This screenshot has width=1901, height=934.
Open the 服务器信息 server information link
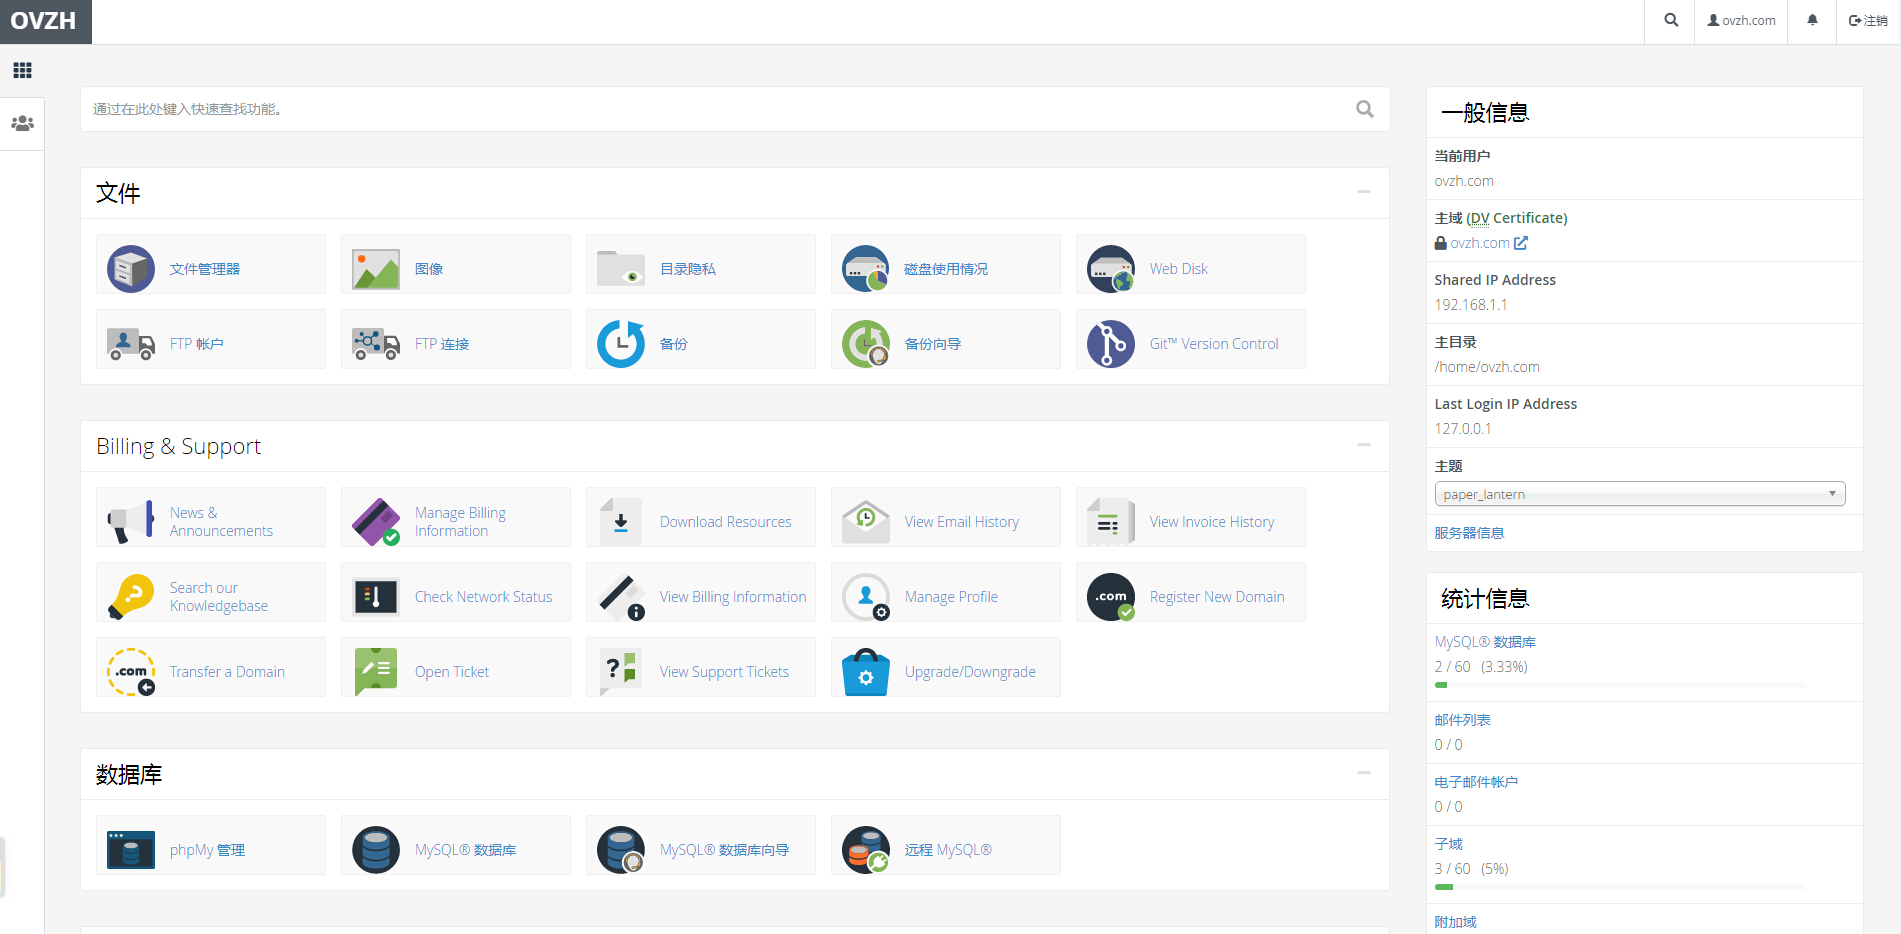click(1469, 533)
